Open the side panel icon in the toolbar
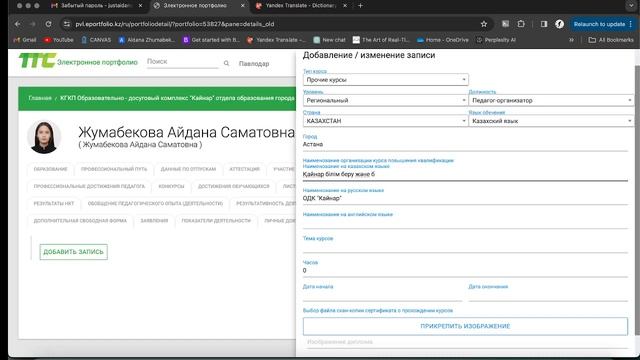The image size is (640, 360). tap(544, 24)
